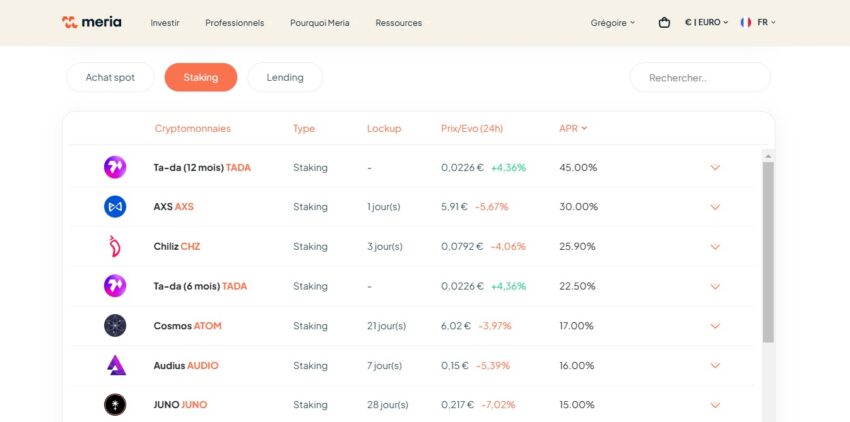Select the Staking tab
The image size is (850, 422).
(201, 77)
